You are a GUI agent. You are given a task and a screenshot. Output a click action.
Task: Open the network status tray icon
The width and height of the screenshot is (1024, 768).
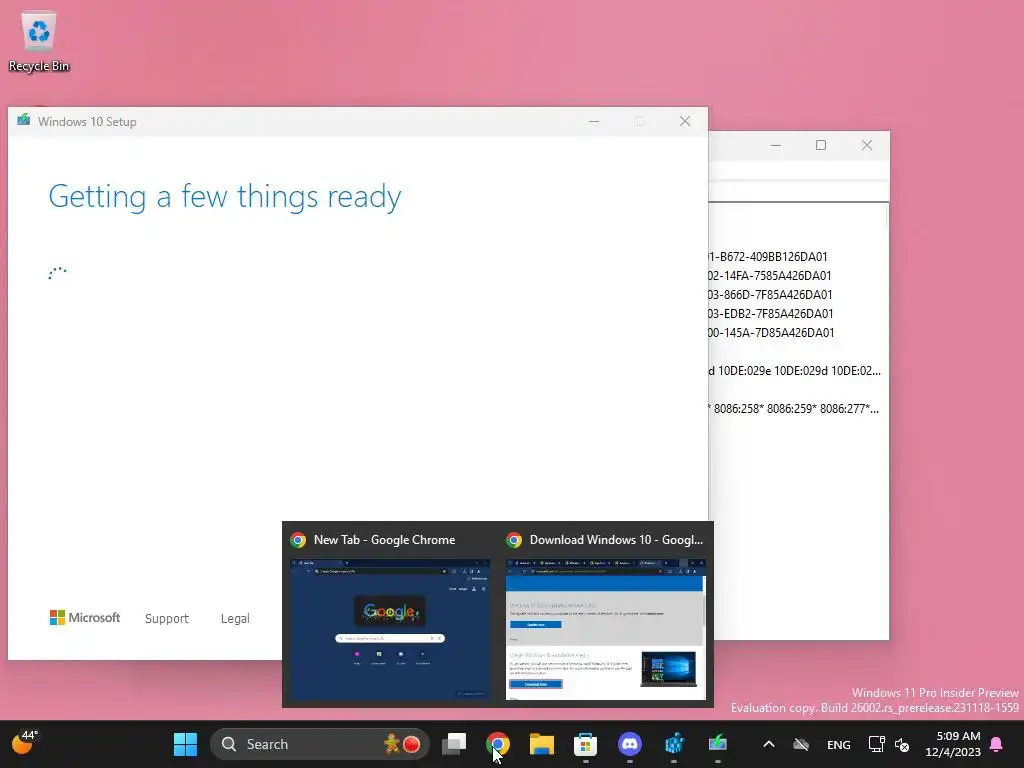[x=876, y=744]
